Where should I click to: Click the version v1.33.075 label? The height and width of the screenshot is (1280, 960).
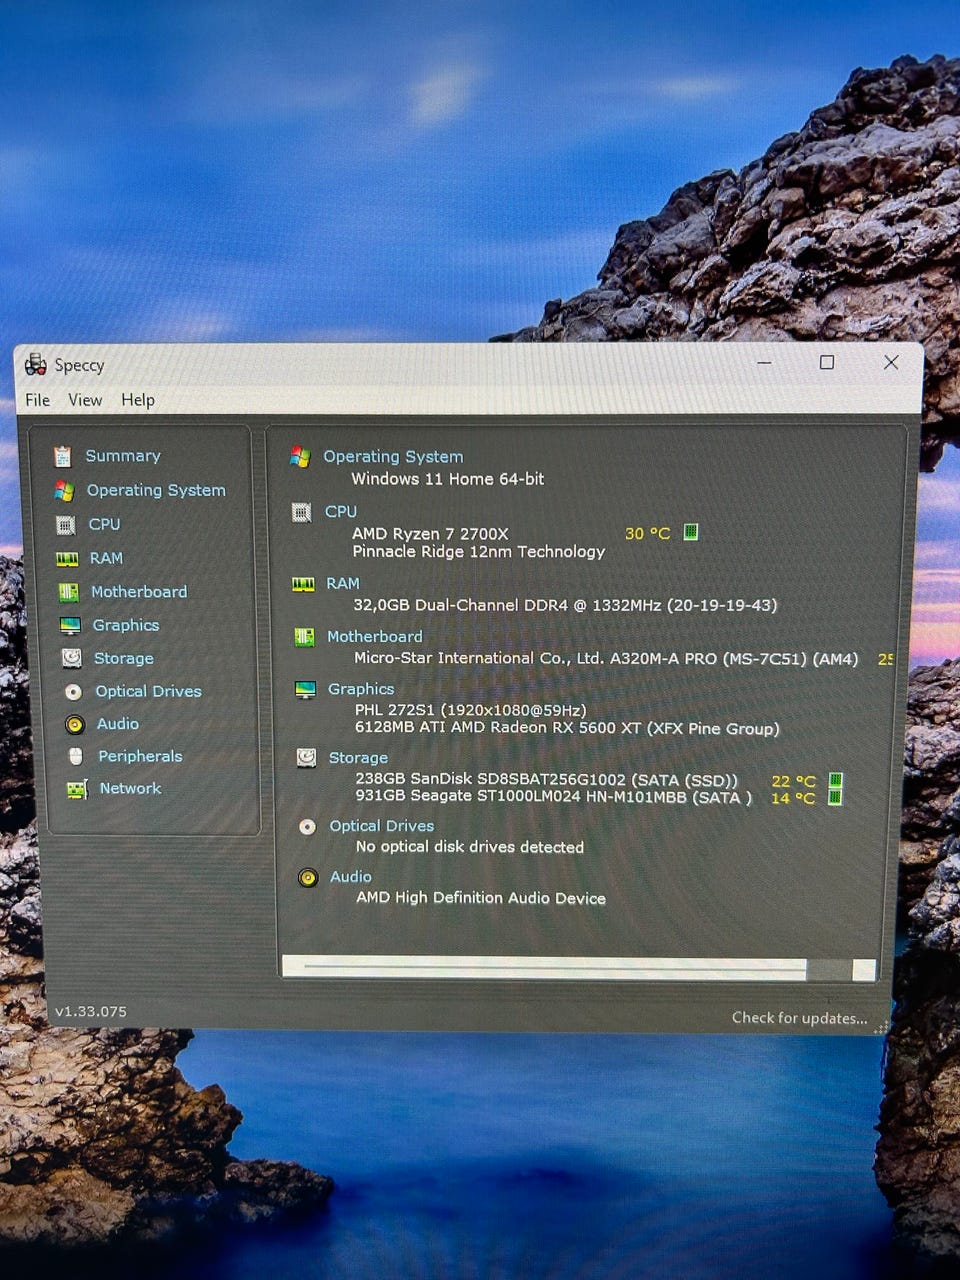click(x=91, y=1012)
